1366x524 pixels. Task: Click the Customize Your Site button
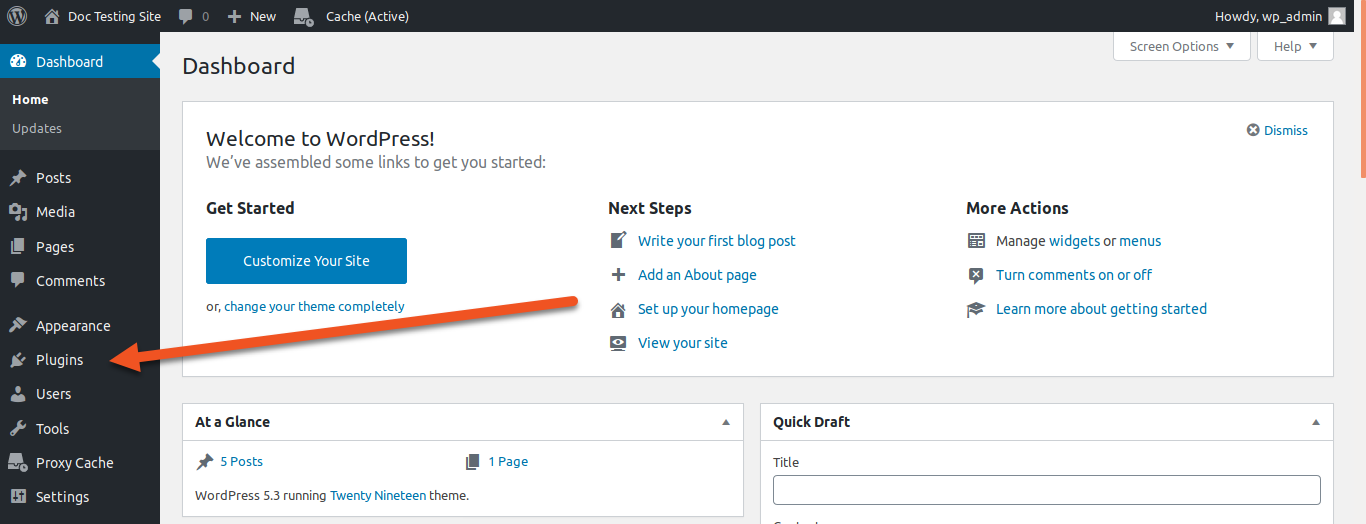coord(306,261)
